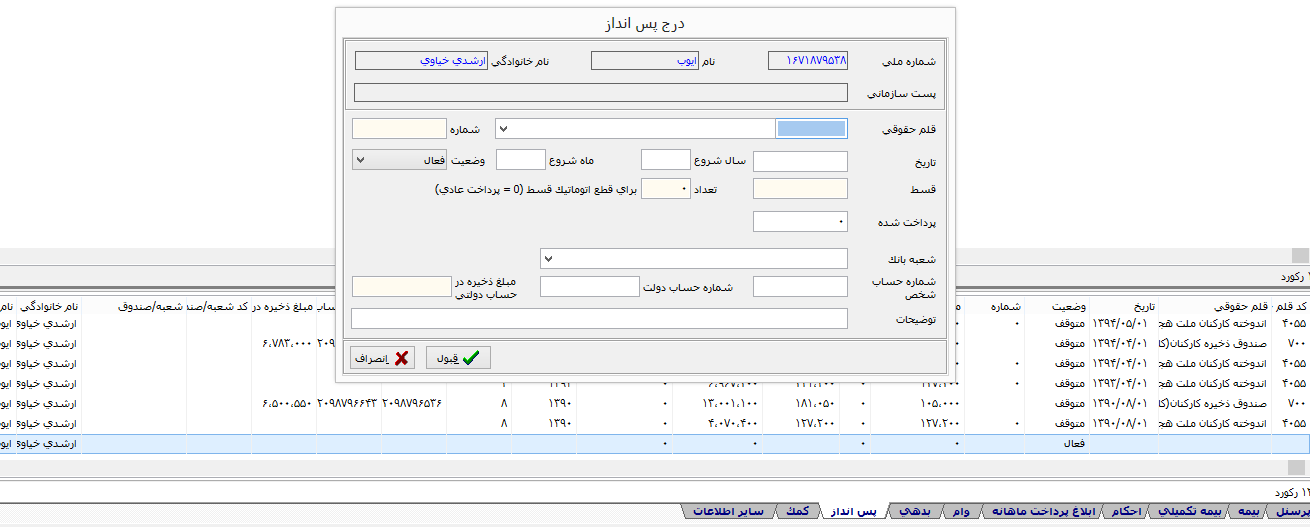Viewport: 1310px width, 527px height.
Task: Click the مبلغ ذخیره در حساب دولتی field
Action: tap(402, 287)
